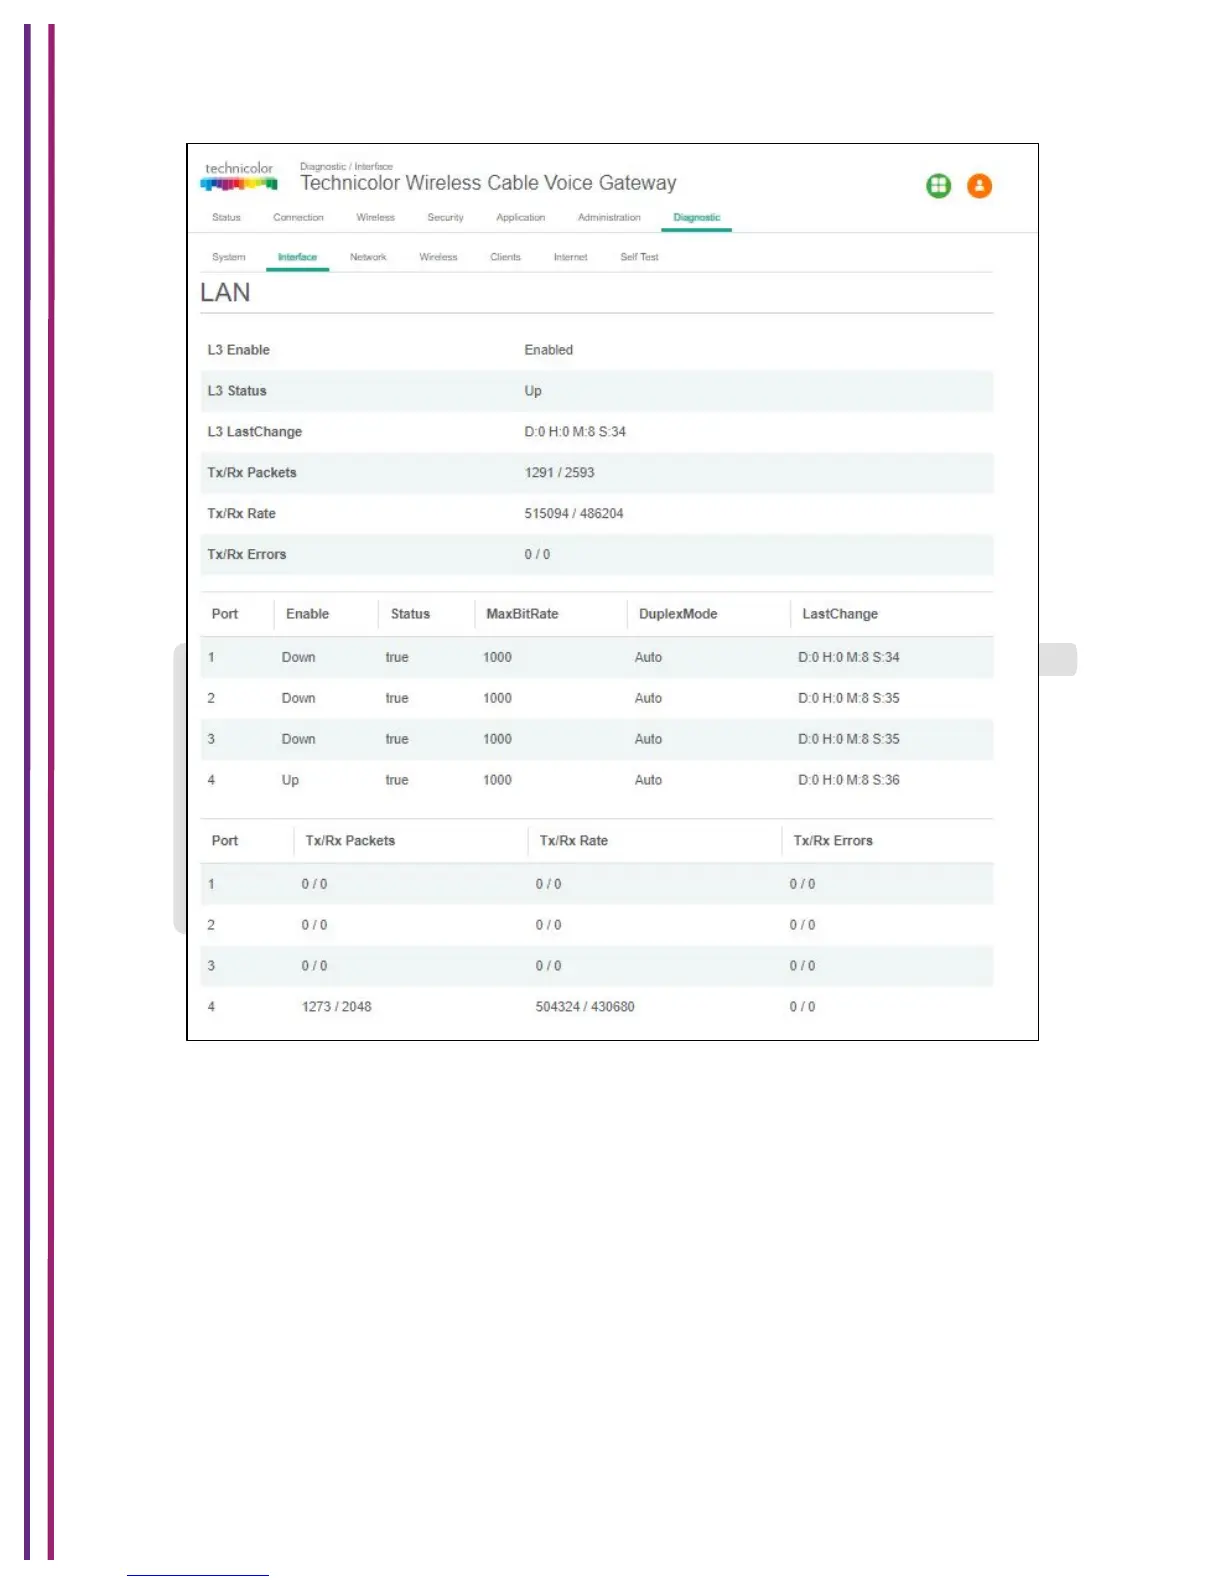Image resolution: width=1224 pixels, height=1584 pixels.
Task: Click packets value 1273 / 2048
Action: [336, 1007]
